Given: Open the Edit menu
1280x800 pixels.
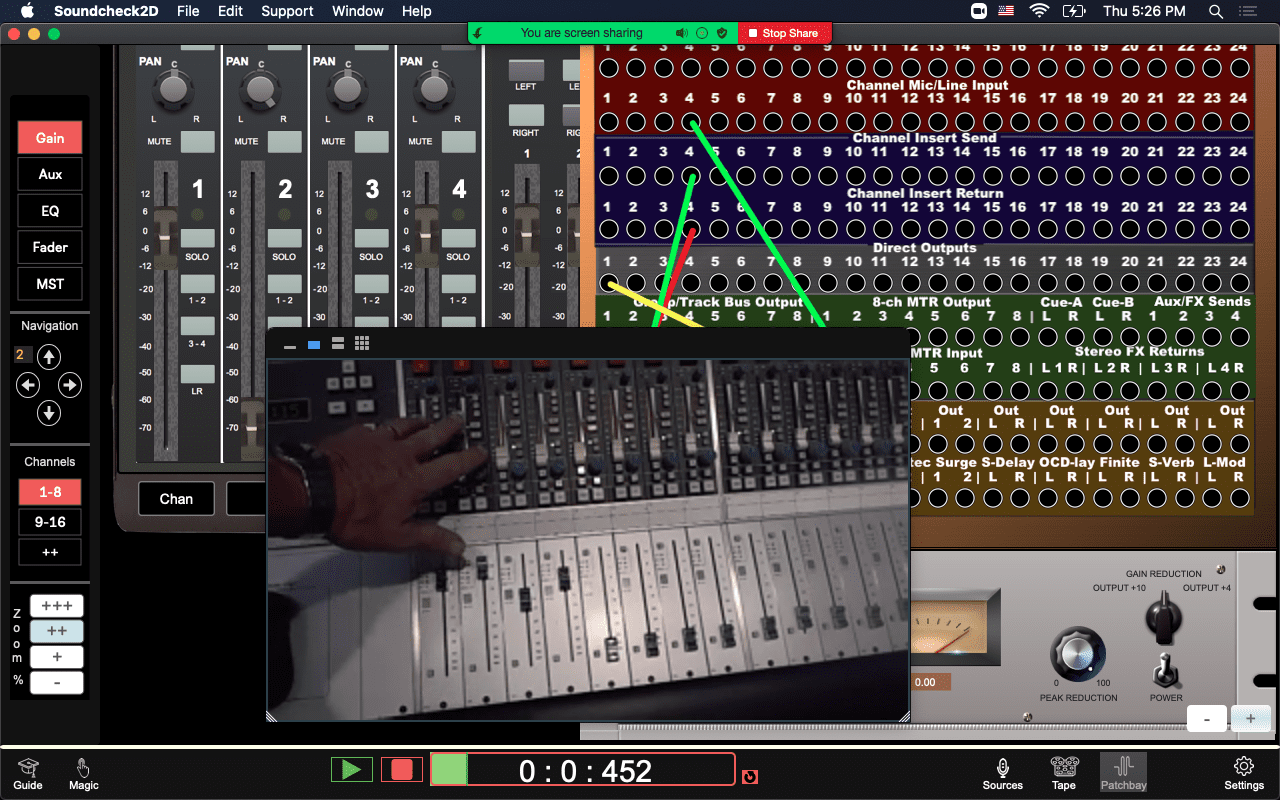Looking at the screenshot, I should point(230,11).
